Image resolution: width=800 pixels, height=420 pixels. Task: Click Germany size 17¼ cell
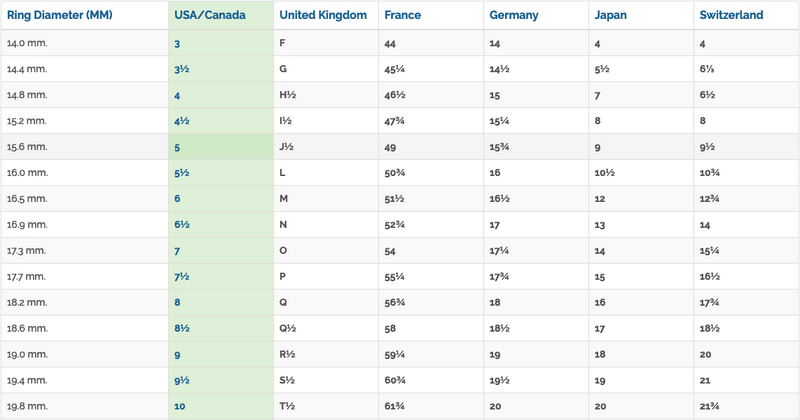tap(500, 251)
